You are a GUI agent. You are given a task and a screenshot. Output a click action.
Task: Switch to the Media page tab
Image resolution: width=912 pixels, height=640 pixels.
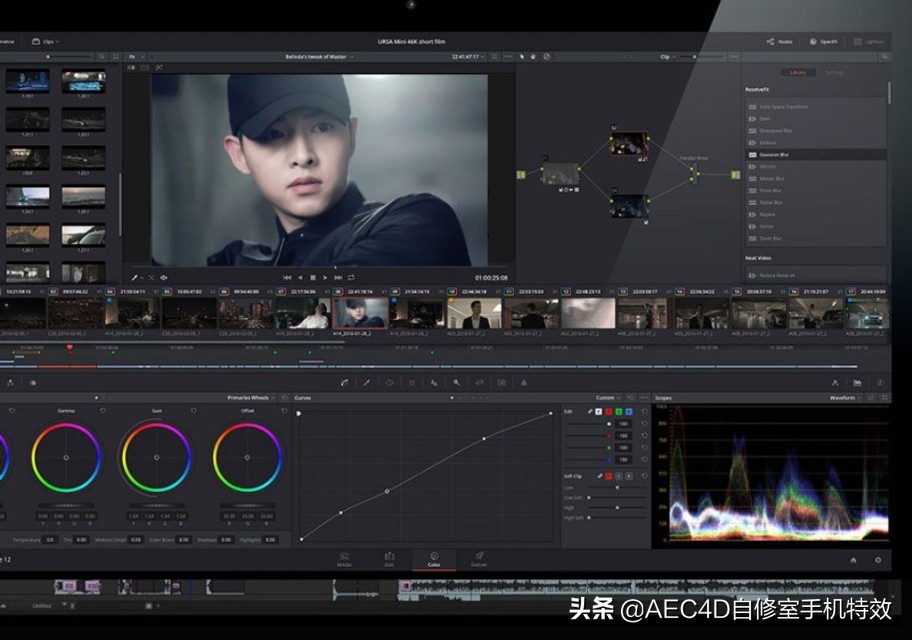click(x=344, y=559)
